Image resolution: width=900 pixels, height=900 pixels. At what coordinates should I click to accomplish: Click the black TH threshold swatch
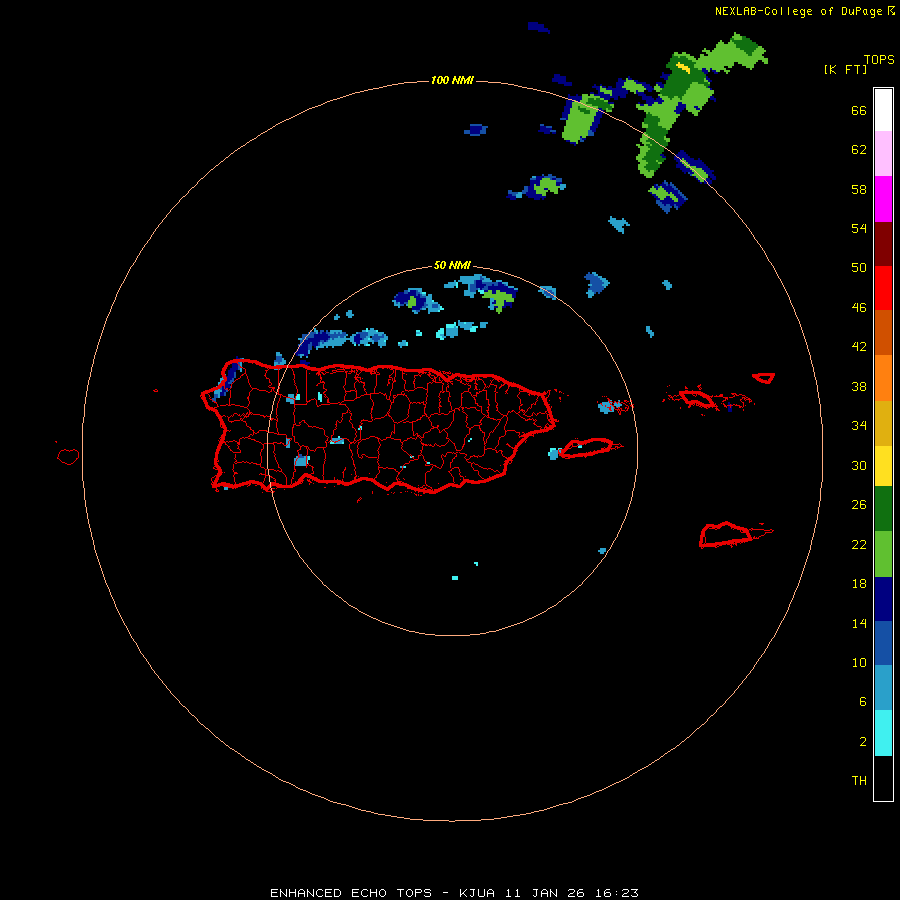coord(883,778)
